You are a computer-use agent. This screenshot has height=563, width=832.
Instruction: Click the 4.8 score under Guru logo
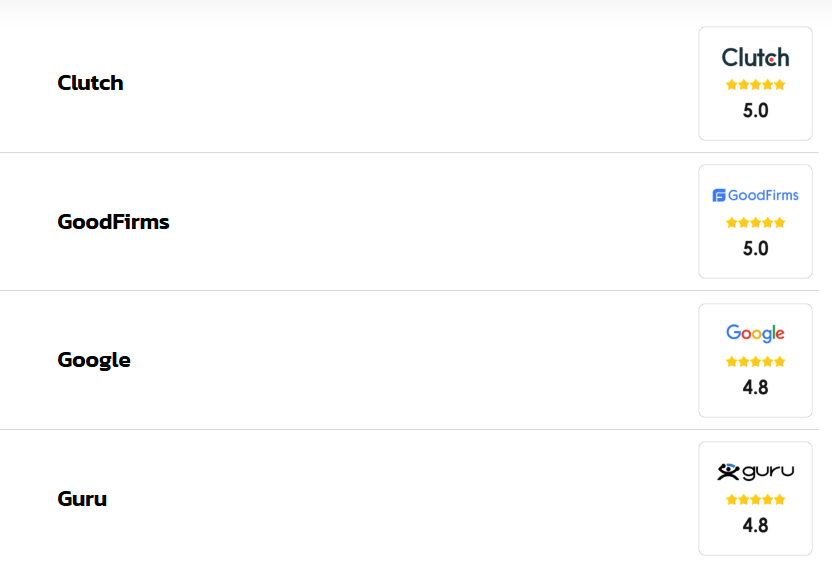pyautogui.click(x=755, y=525)
